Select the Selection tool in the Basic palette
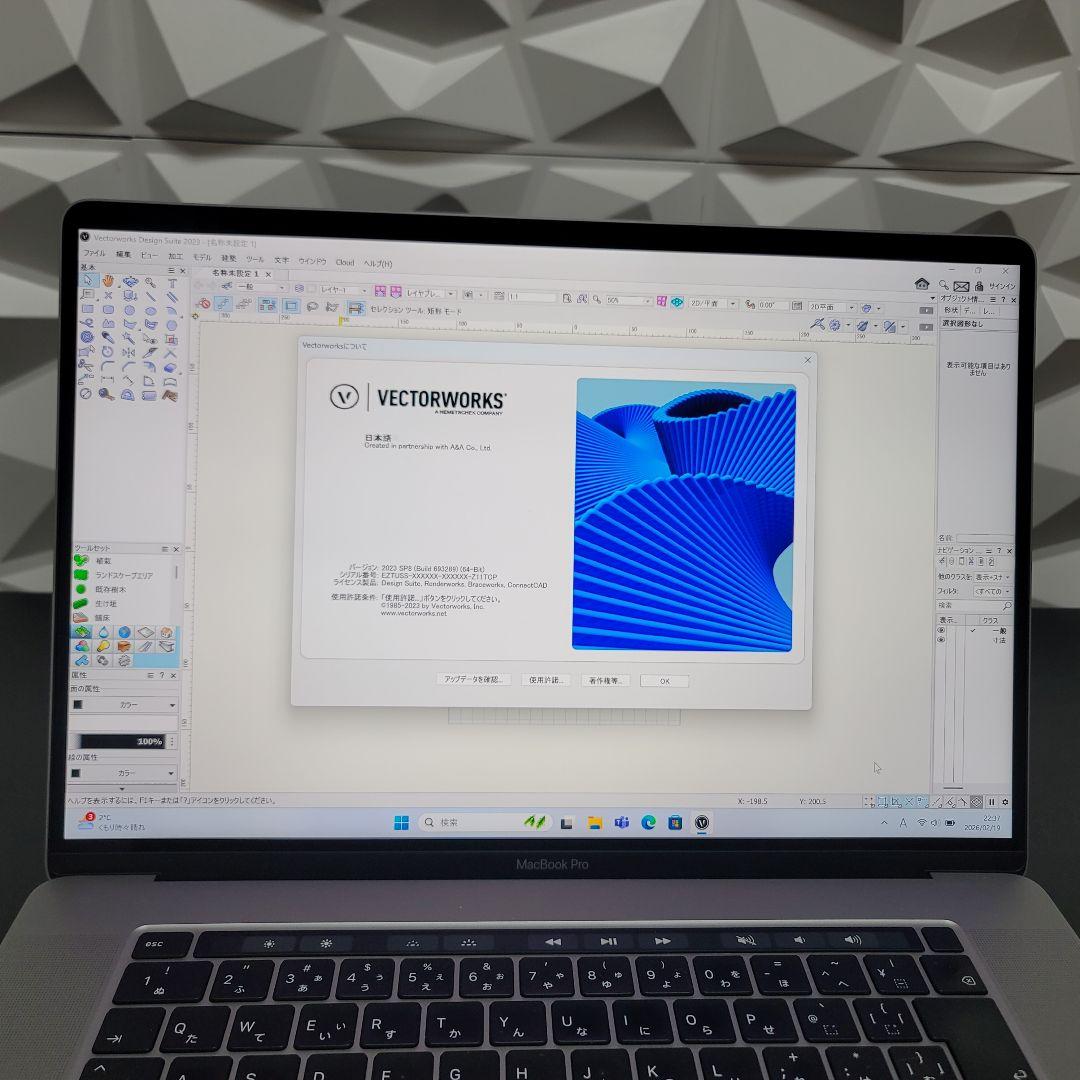Image resolution: width=1080 pixels, height=1080 pixels. (x=88, y=282)
